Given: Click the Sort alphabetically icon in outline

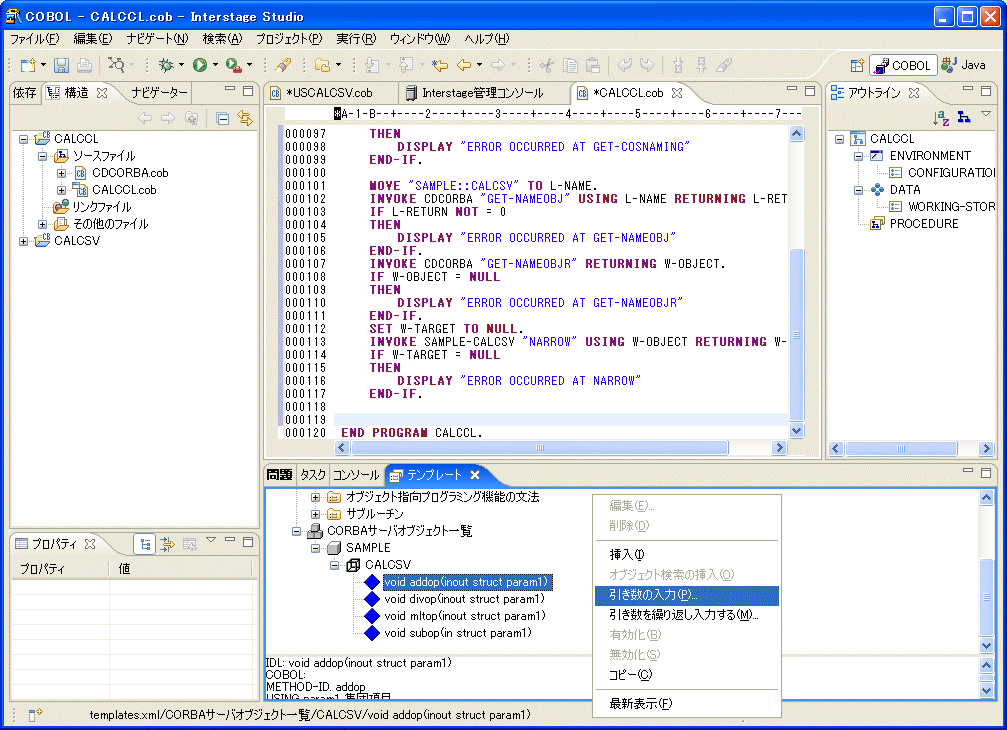Looking at the screenshot, I should (x=941, y=117).
